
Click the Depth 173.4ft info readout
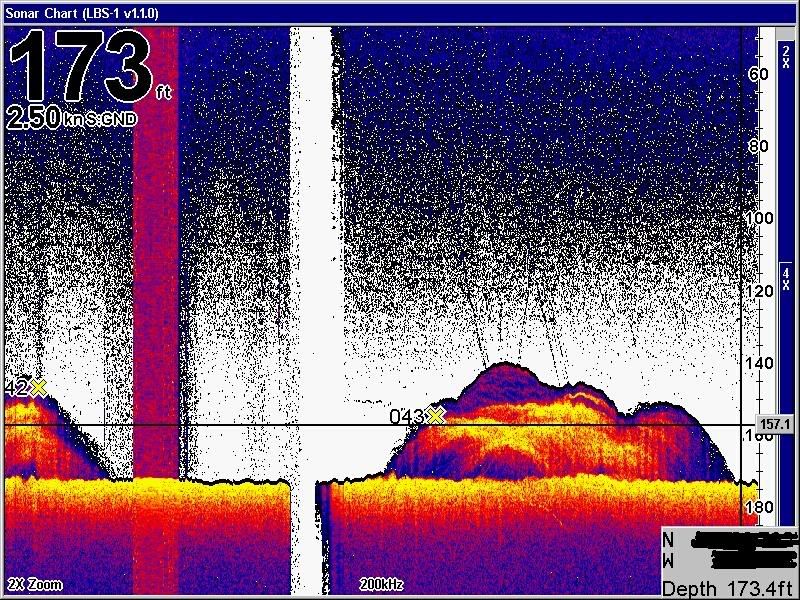point(727,588)
